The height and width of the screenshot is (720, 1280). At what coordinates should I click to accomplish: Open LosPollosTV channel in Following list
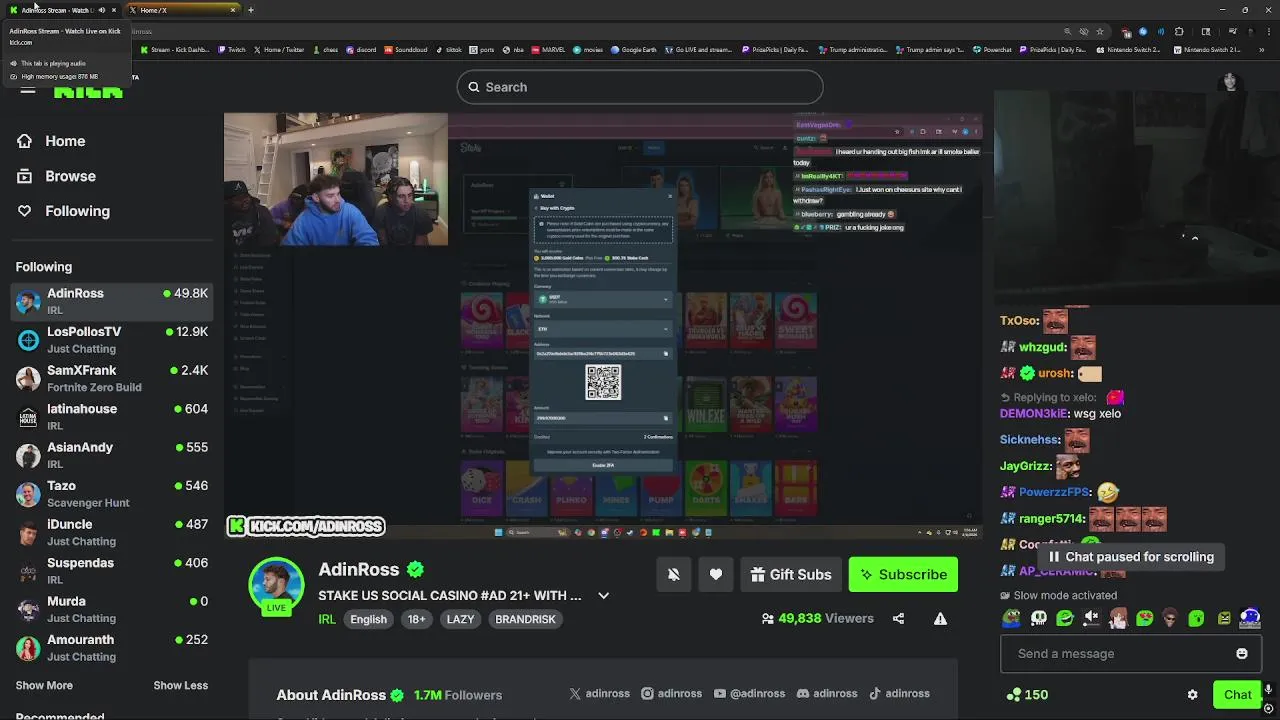click(112, 339)
